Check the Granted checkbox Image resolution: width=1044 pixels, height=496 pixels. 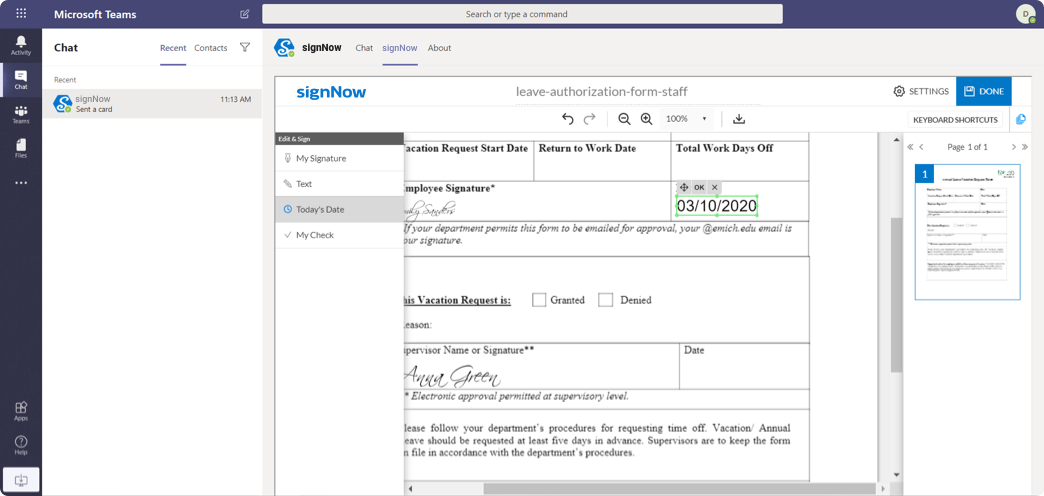tap(539, 300)
